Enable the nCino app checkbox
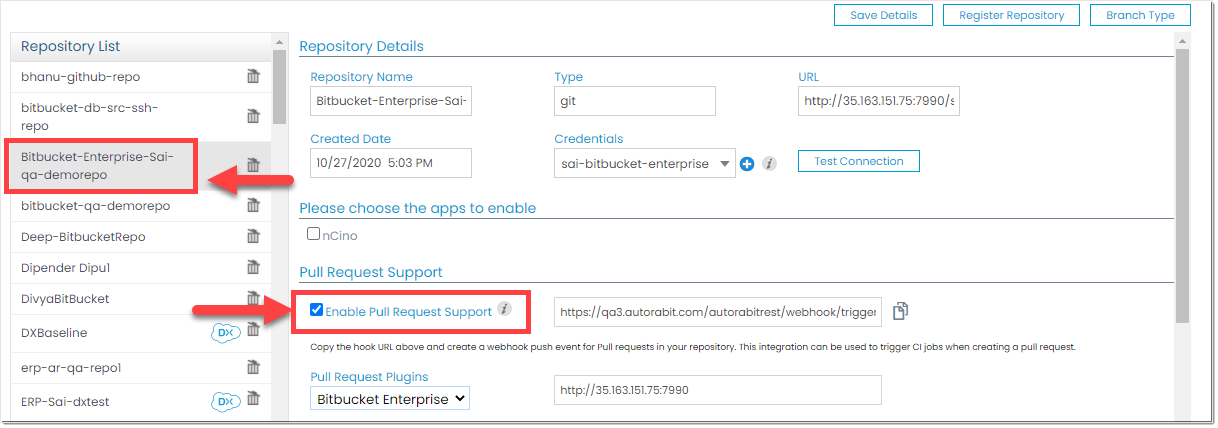Image resolution: width=1218 pixels, height=428 pixels. 314,235
